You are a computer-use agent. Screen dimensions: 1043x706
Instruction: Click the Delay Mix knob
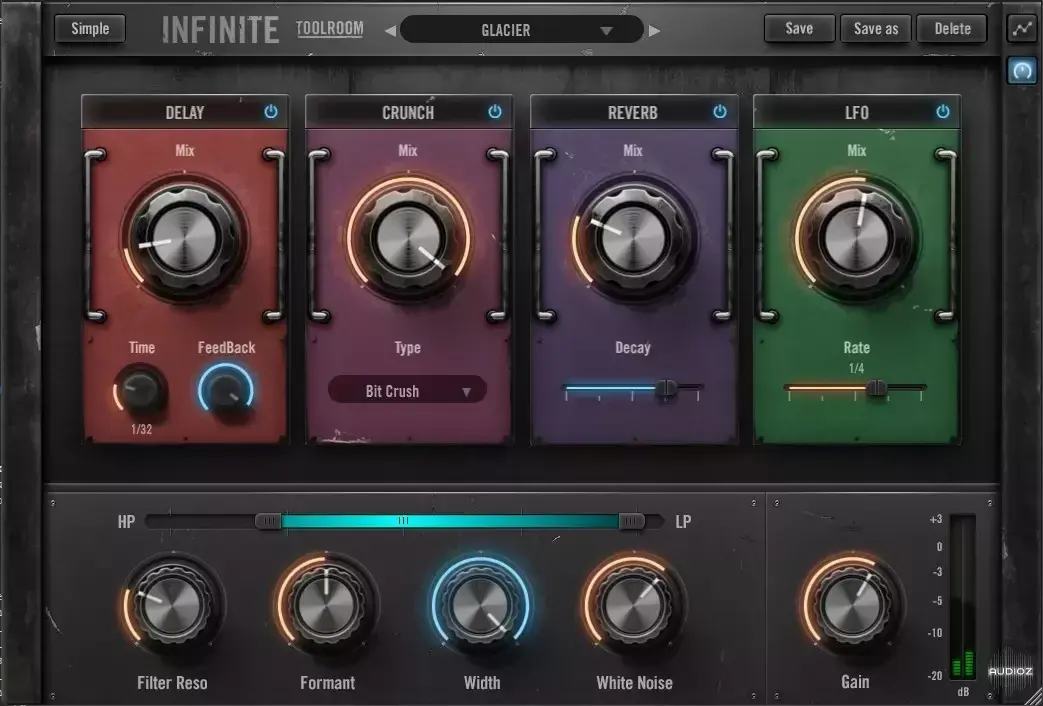183,237
